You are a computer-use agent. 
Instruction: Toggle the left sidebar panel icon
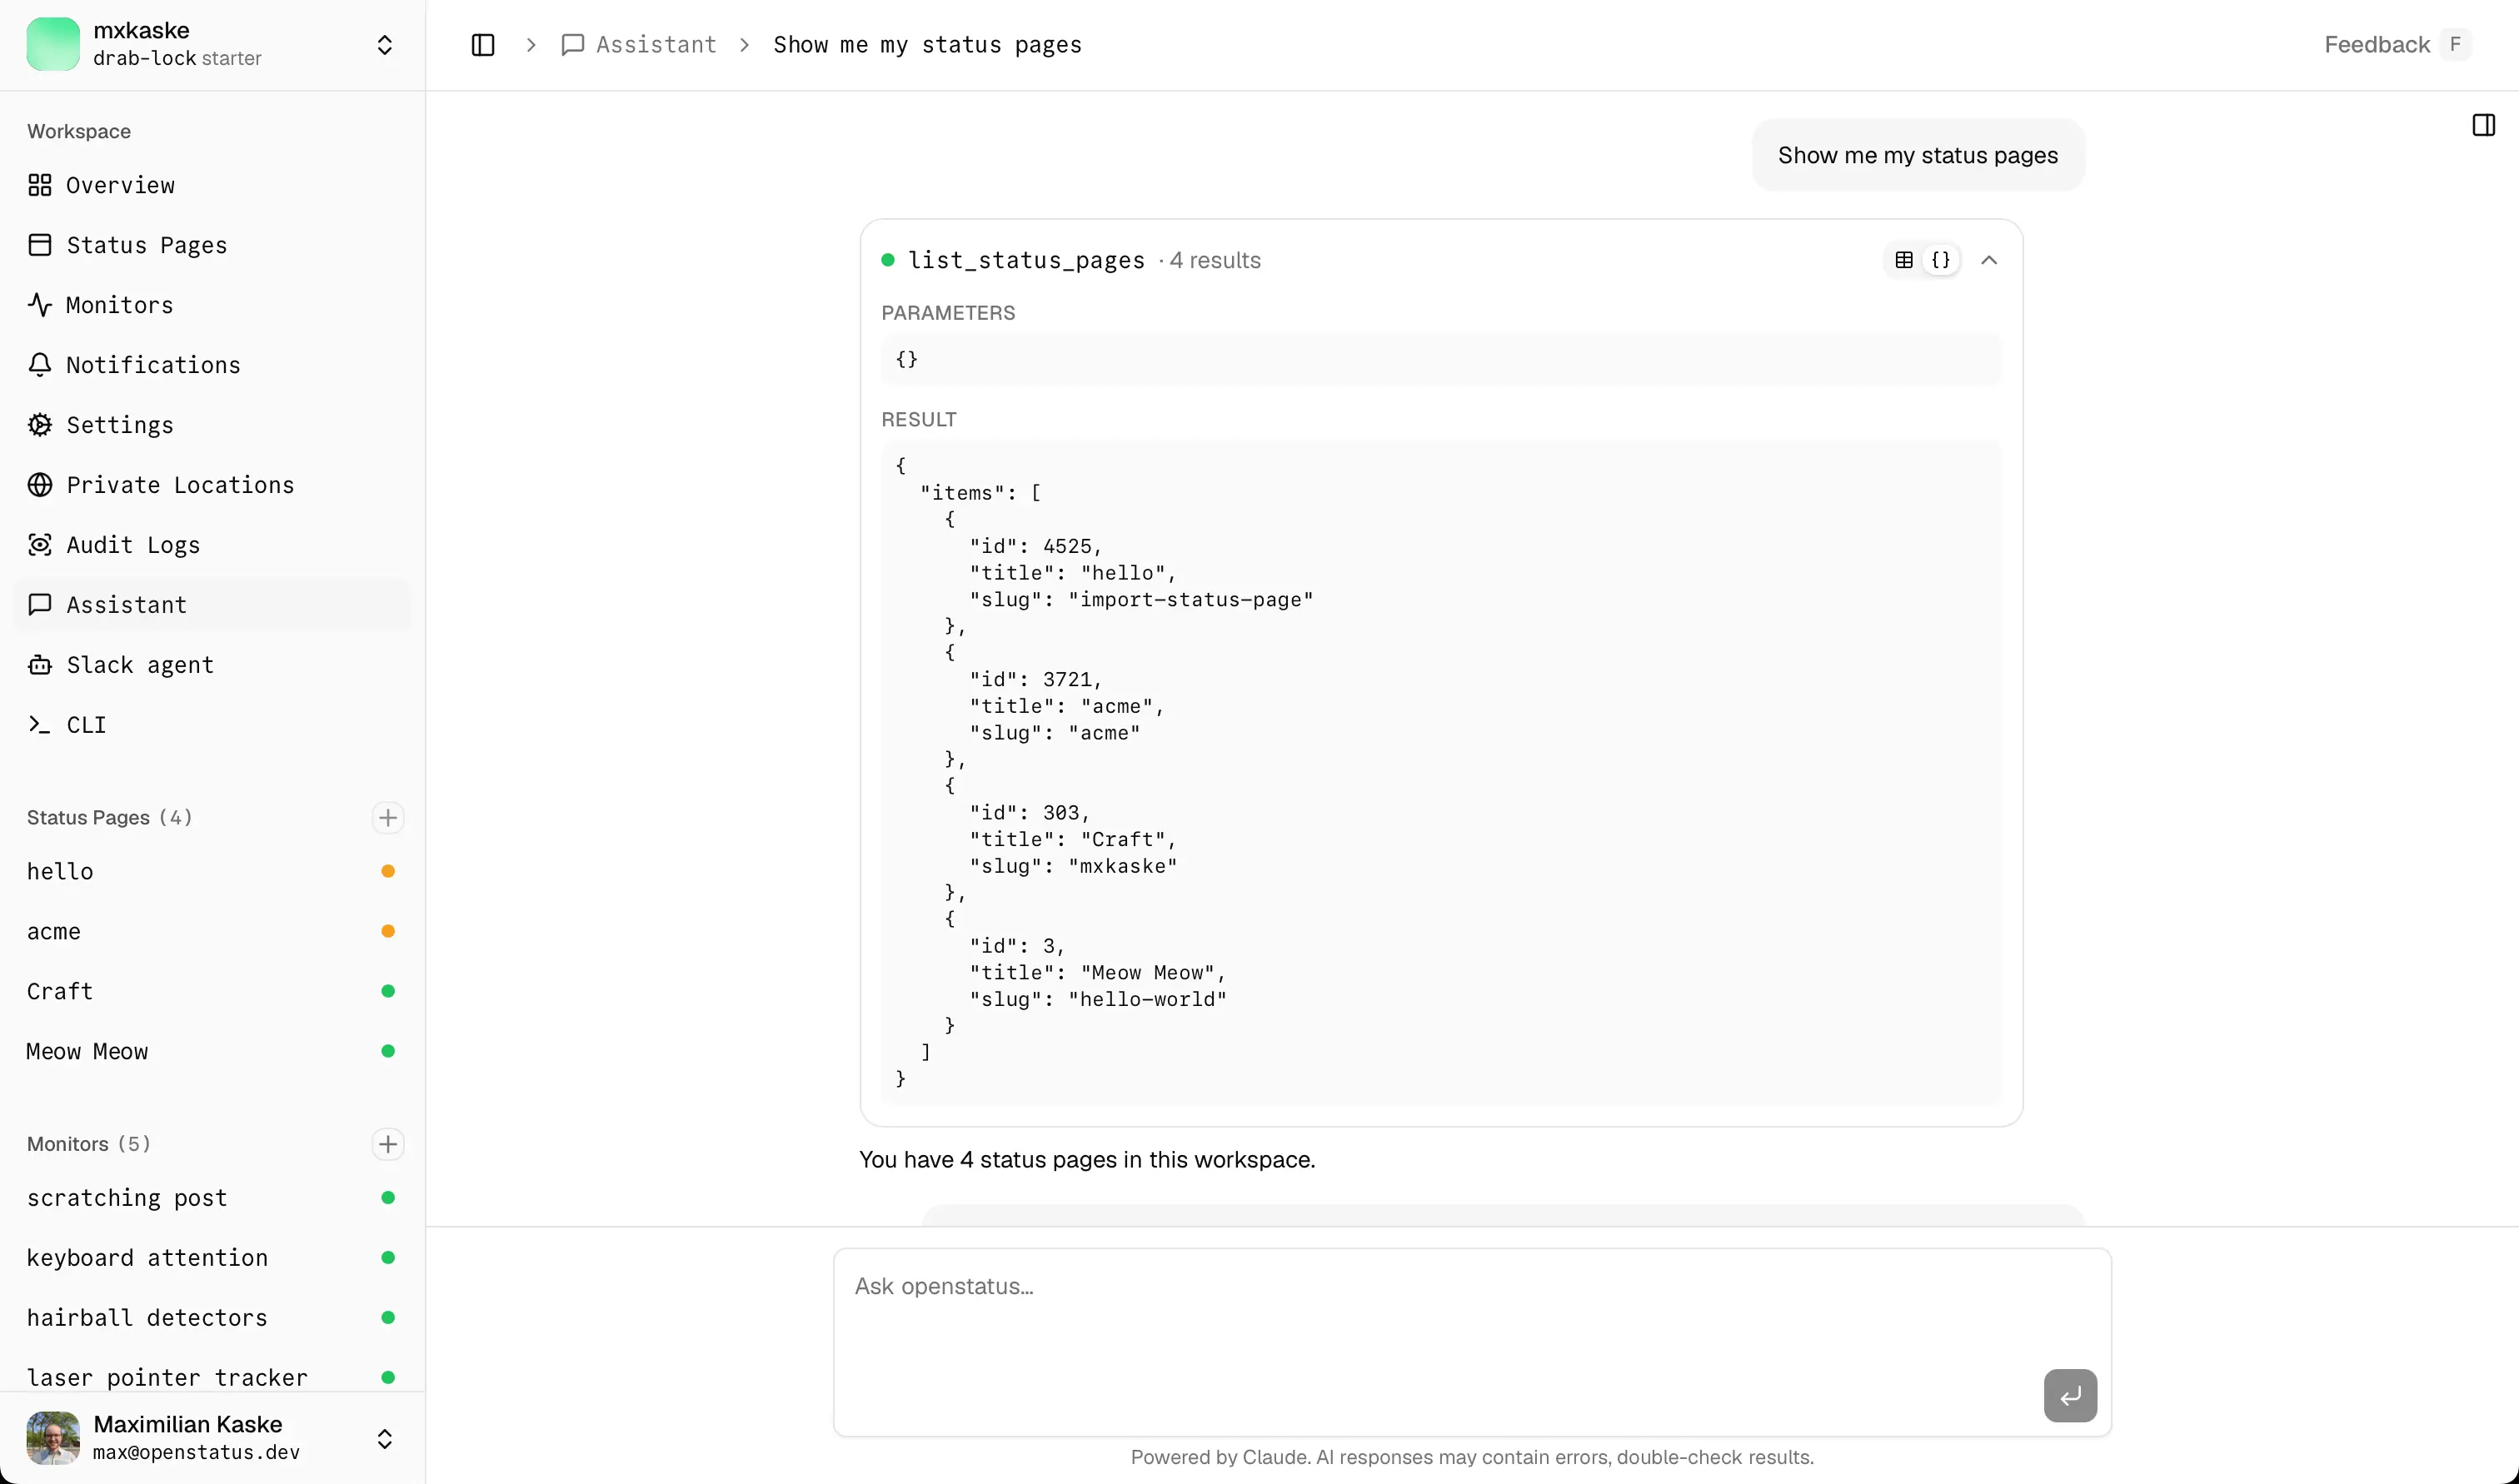[482, 45]
